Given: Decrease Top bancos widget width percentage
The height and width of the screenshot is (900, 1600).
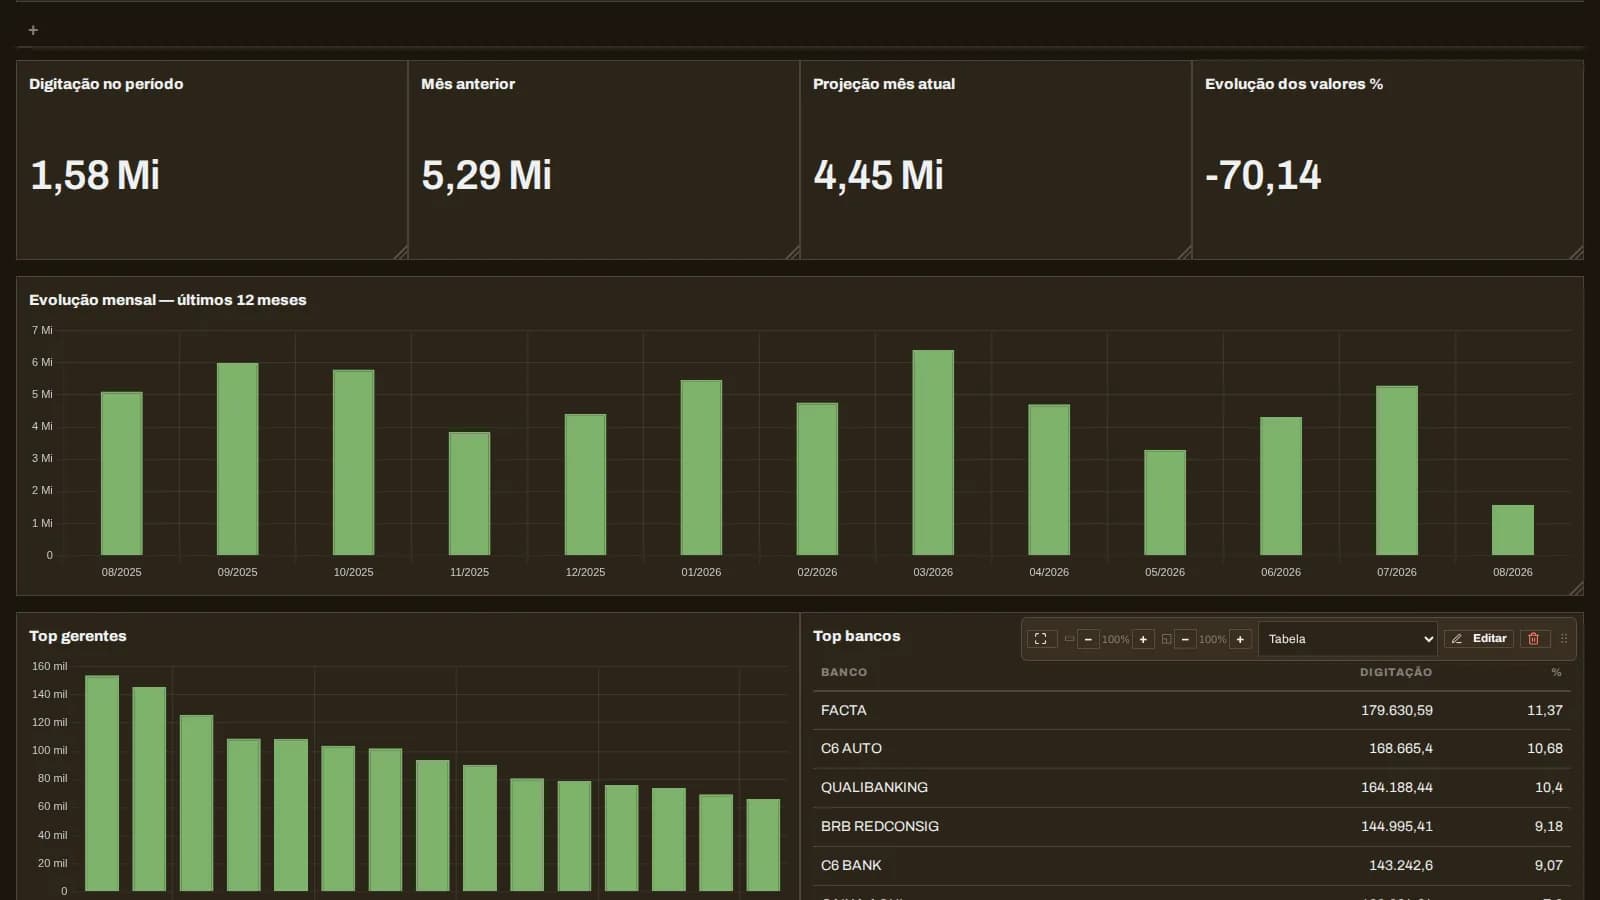Looking at the screenshot, I should click(1088, 639).
